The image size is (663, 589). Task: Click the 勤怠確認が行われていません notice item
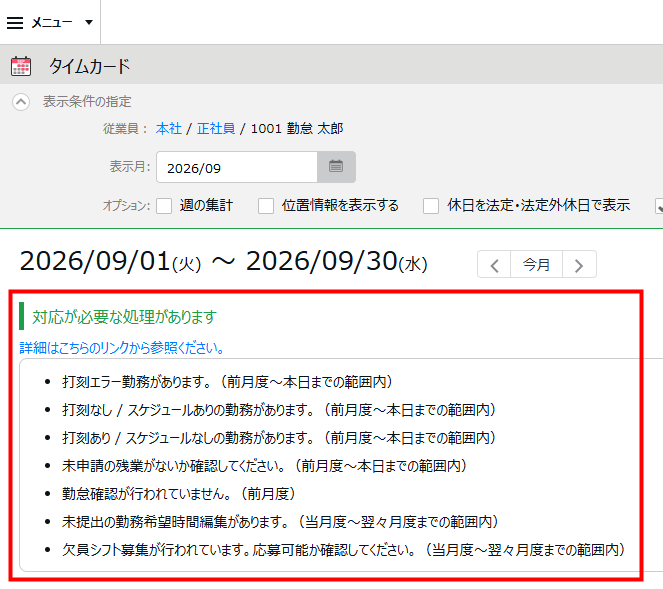coord(178,493)
